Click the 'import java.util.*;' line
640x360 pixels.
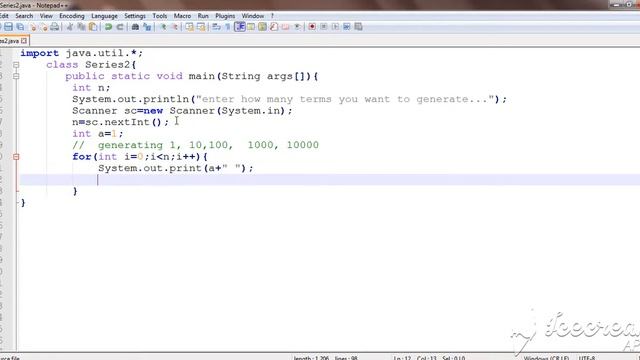tap(82, 53)
